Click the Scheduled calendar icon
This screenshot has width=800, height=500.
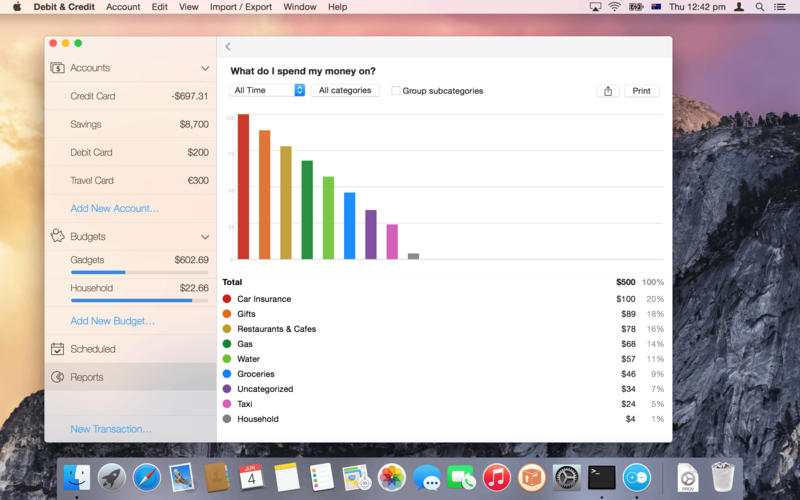[x=57, y=349]
